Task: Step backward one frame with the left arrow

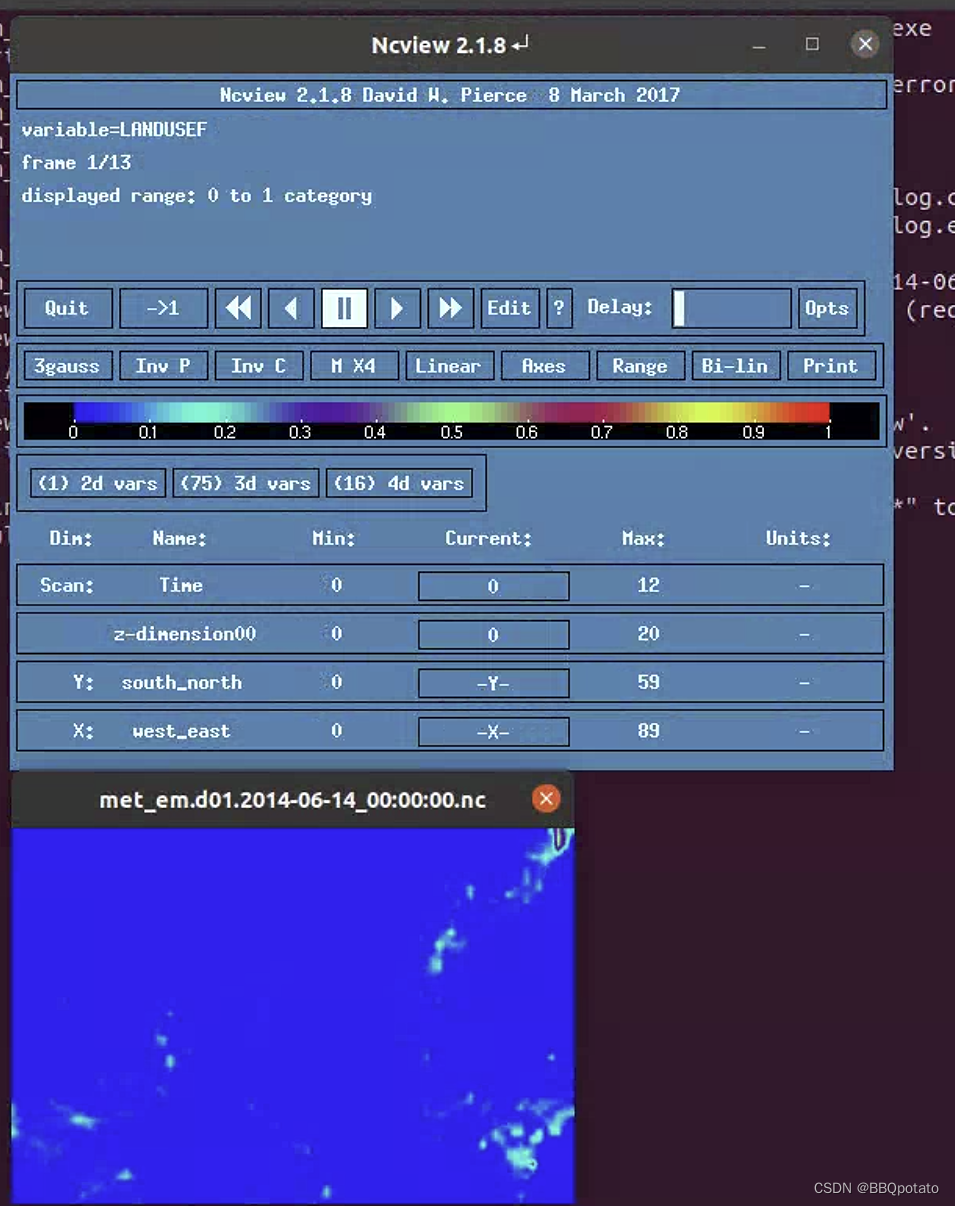Action: pos(291,308)
